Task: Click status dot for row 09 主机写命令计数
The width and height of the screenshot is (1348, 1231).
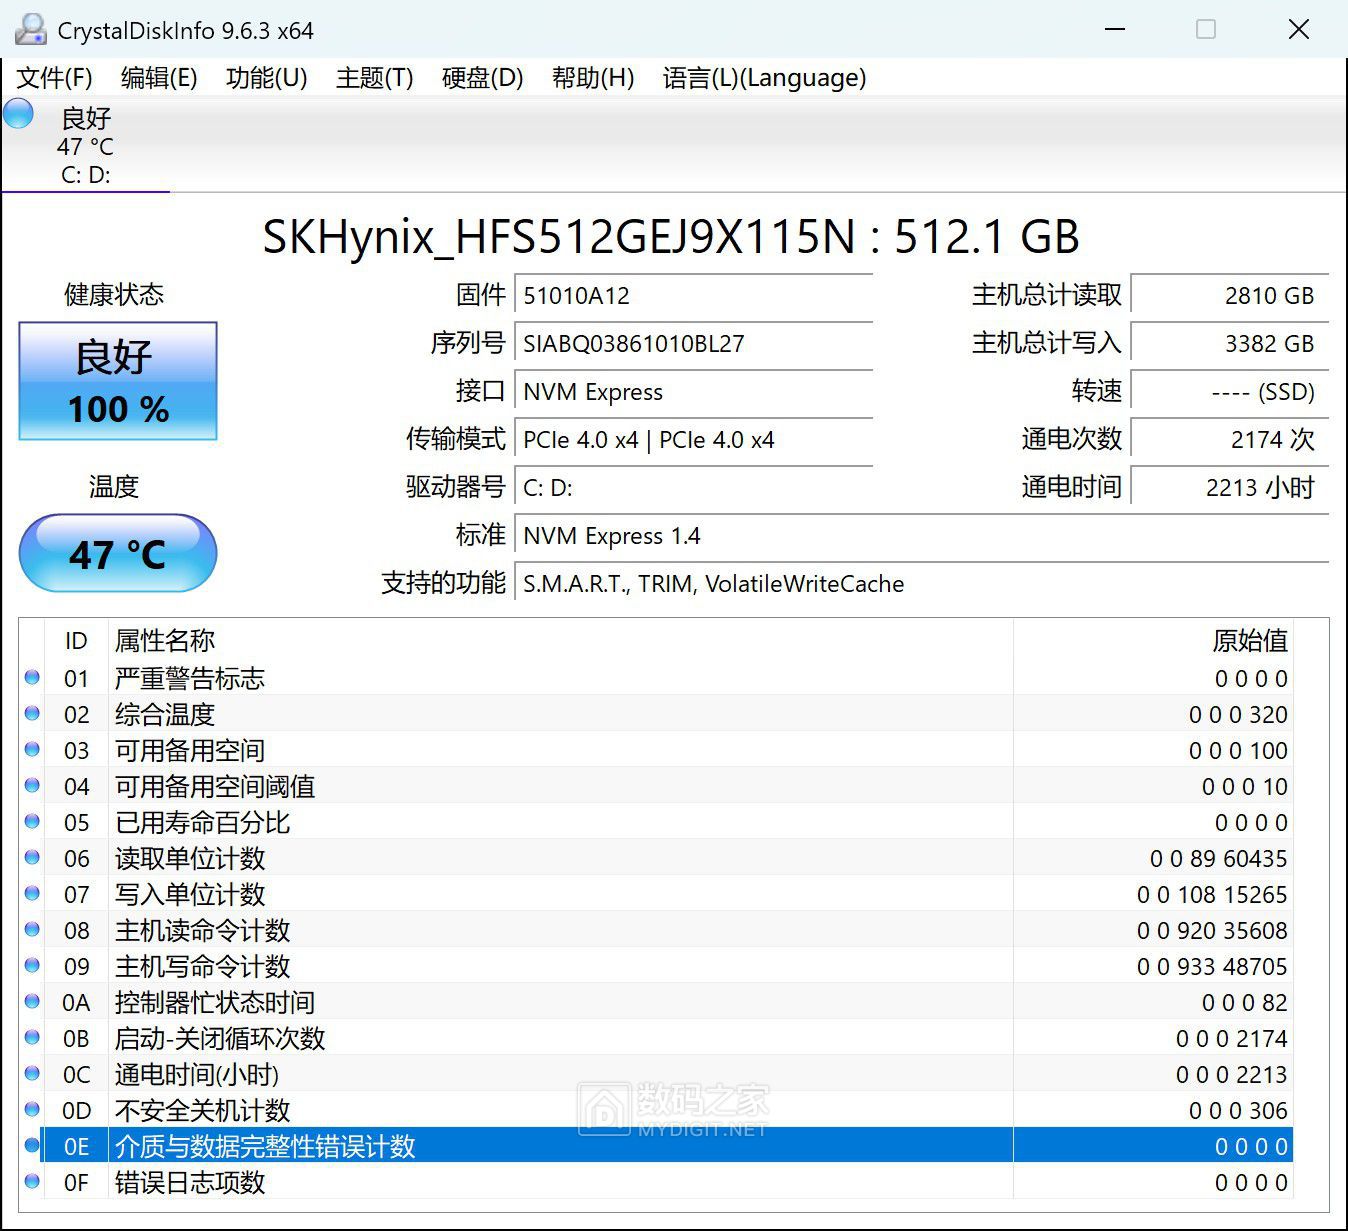Action: [32, 965]
